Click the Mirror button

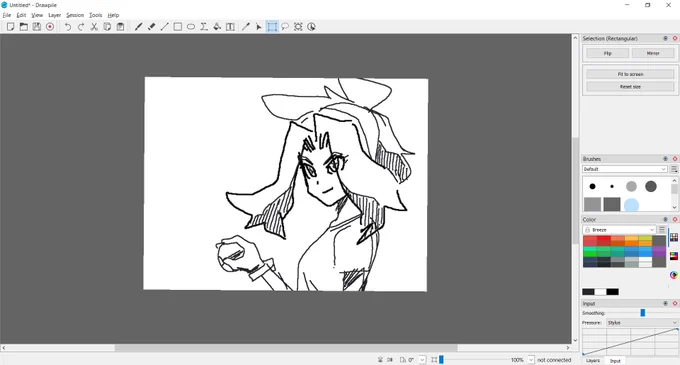coord(653,53)
